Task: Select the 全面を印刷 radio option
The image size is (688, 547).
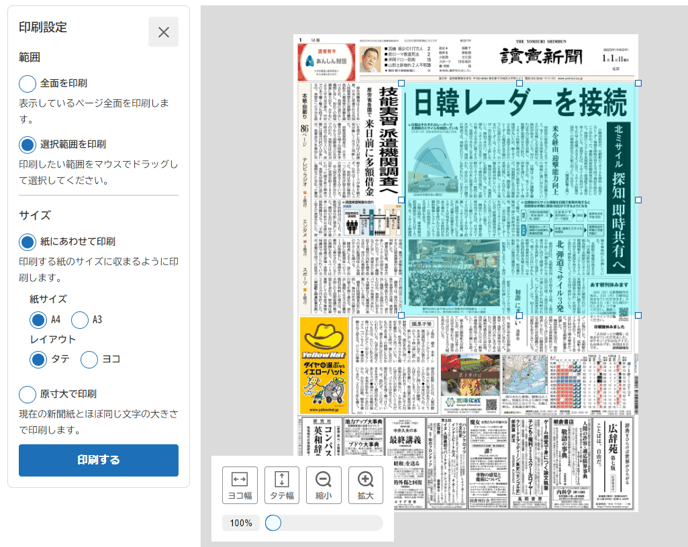Action: click(x=28, y=83)
